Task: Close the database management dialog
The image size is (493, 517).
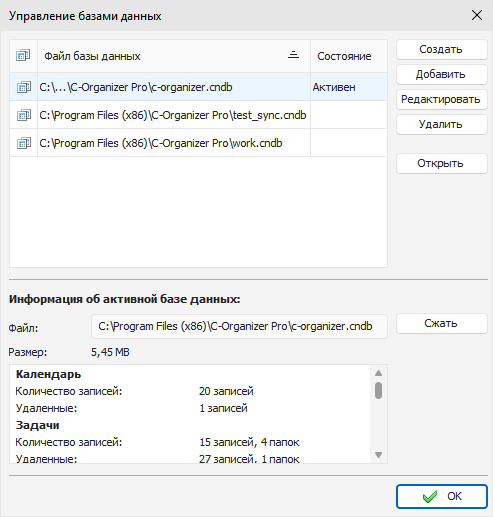Action: (x=477, y=15)
